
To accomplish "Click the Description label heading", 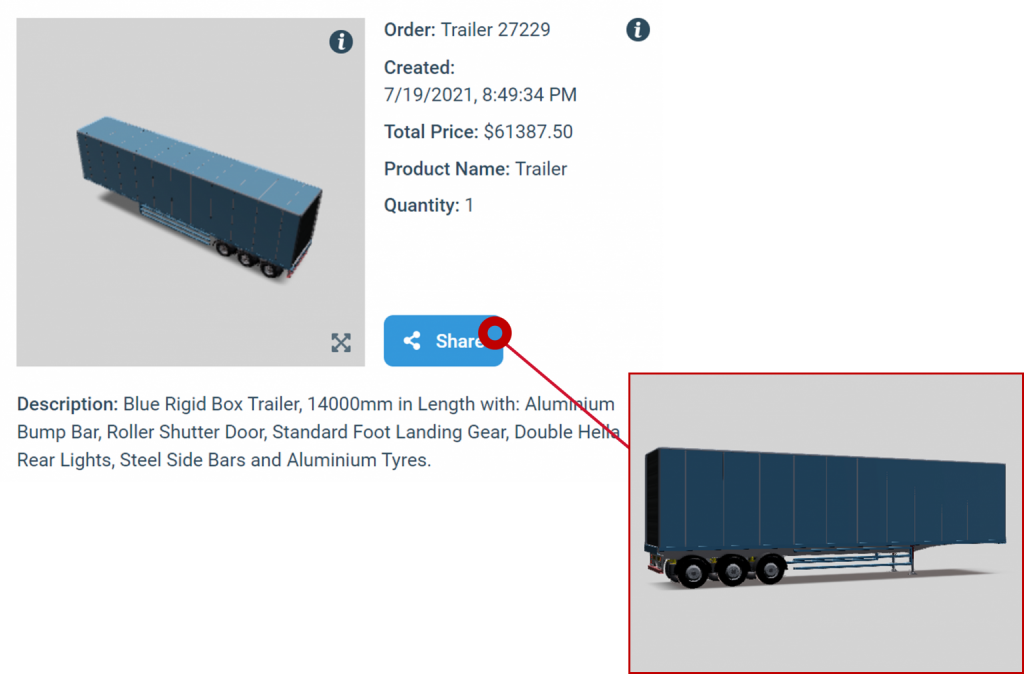I will (x=67, y=404).
